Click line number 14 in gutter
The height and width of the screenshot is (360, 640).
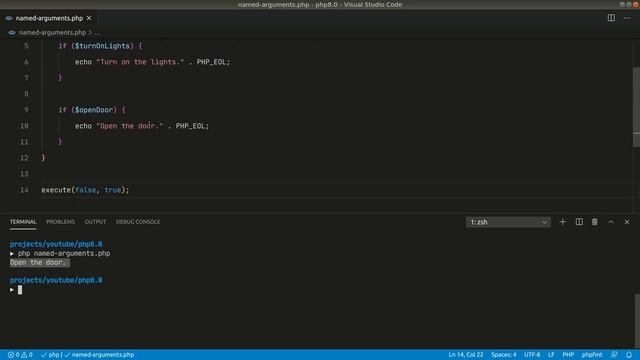24,190
